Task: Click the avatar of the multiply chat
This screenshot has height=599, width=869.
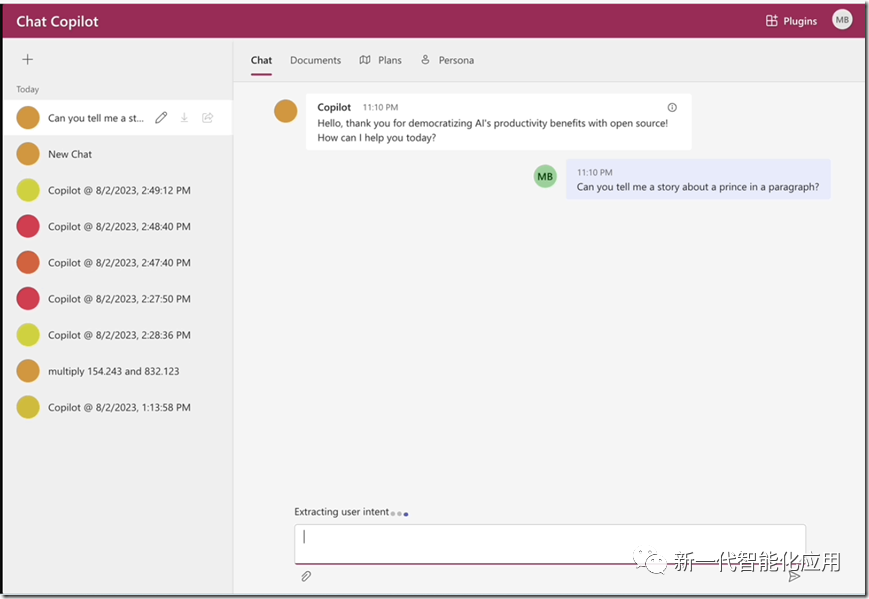Action: coord(28,371)
